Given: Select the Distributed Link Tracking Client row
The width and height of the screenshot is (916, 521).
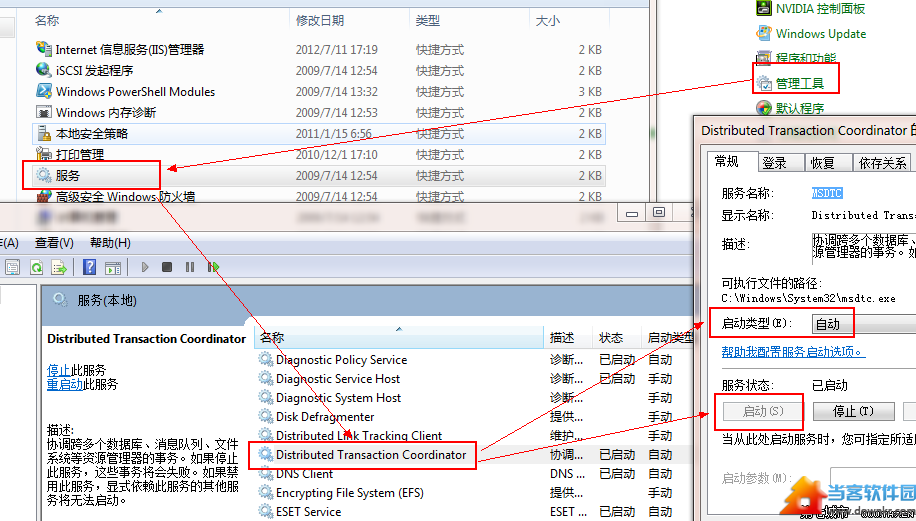Looking at the screenshot, I should click(476, 435).
